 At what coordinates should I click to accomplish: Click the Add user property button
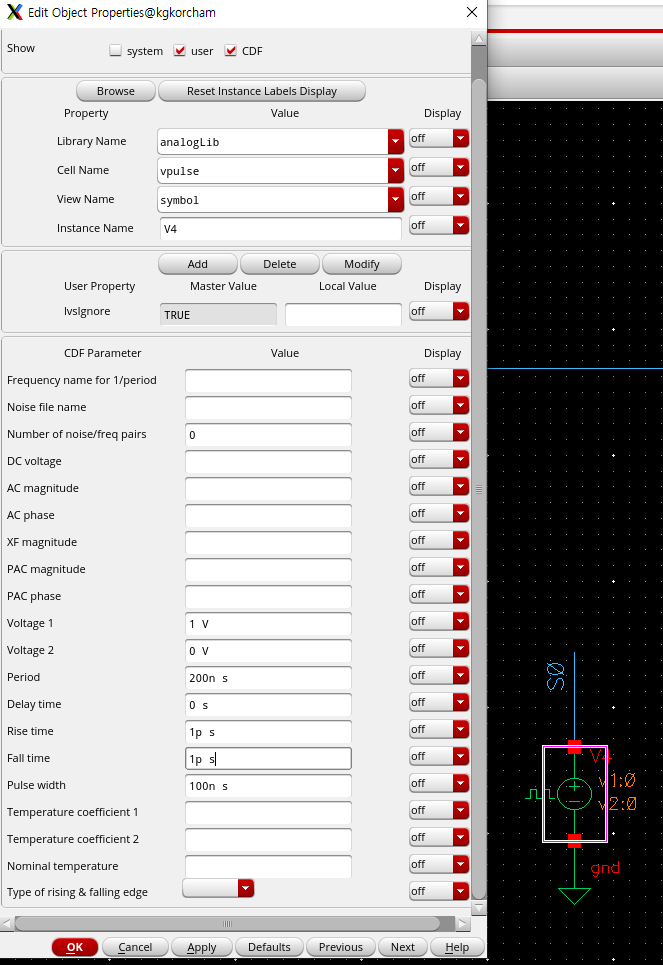(198, 264)
